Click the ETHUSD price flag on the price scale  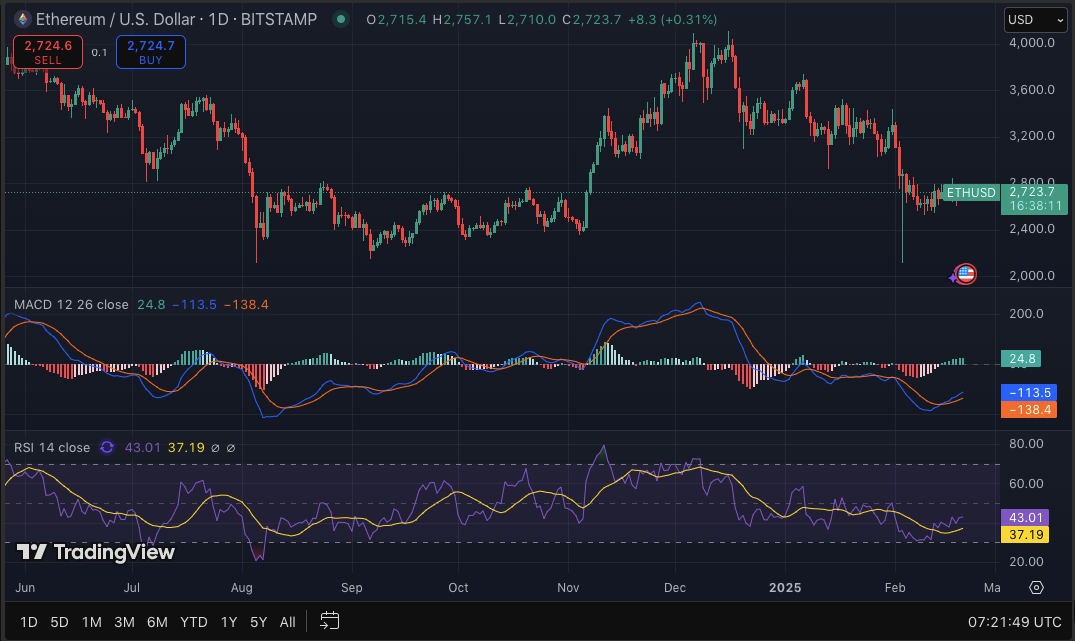coord(970,193)
